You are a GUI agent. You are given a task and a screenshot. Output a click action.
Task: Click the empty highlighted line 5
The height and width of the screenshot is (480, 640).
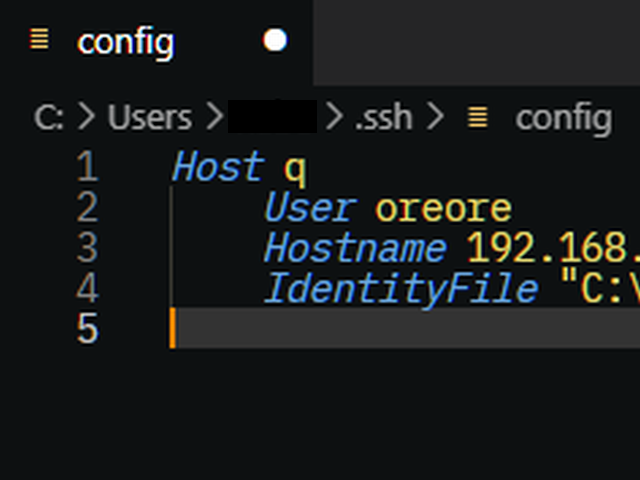point(400,329)
